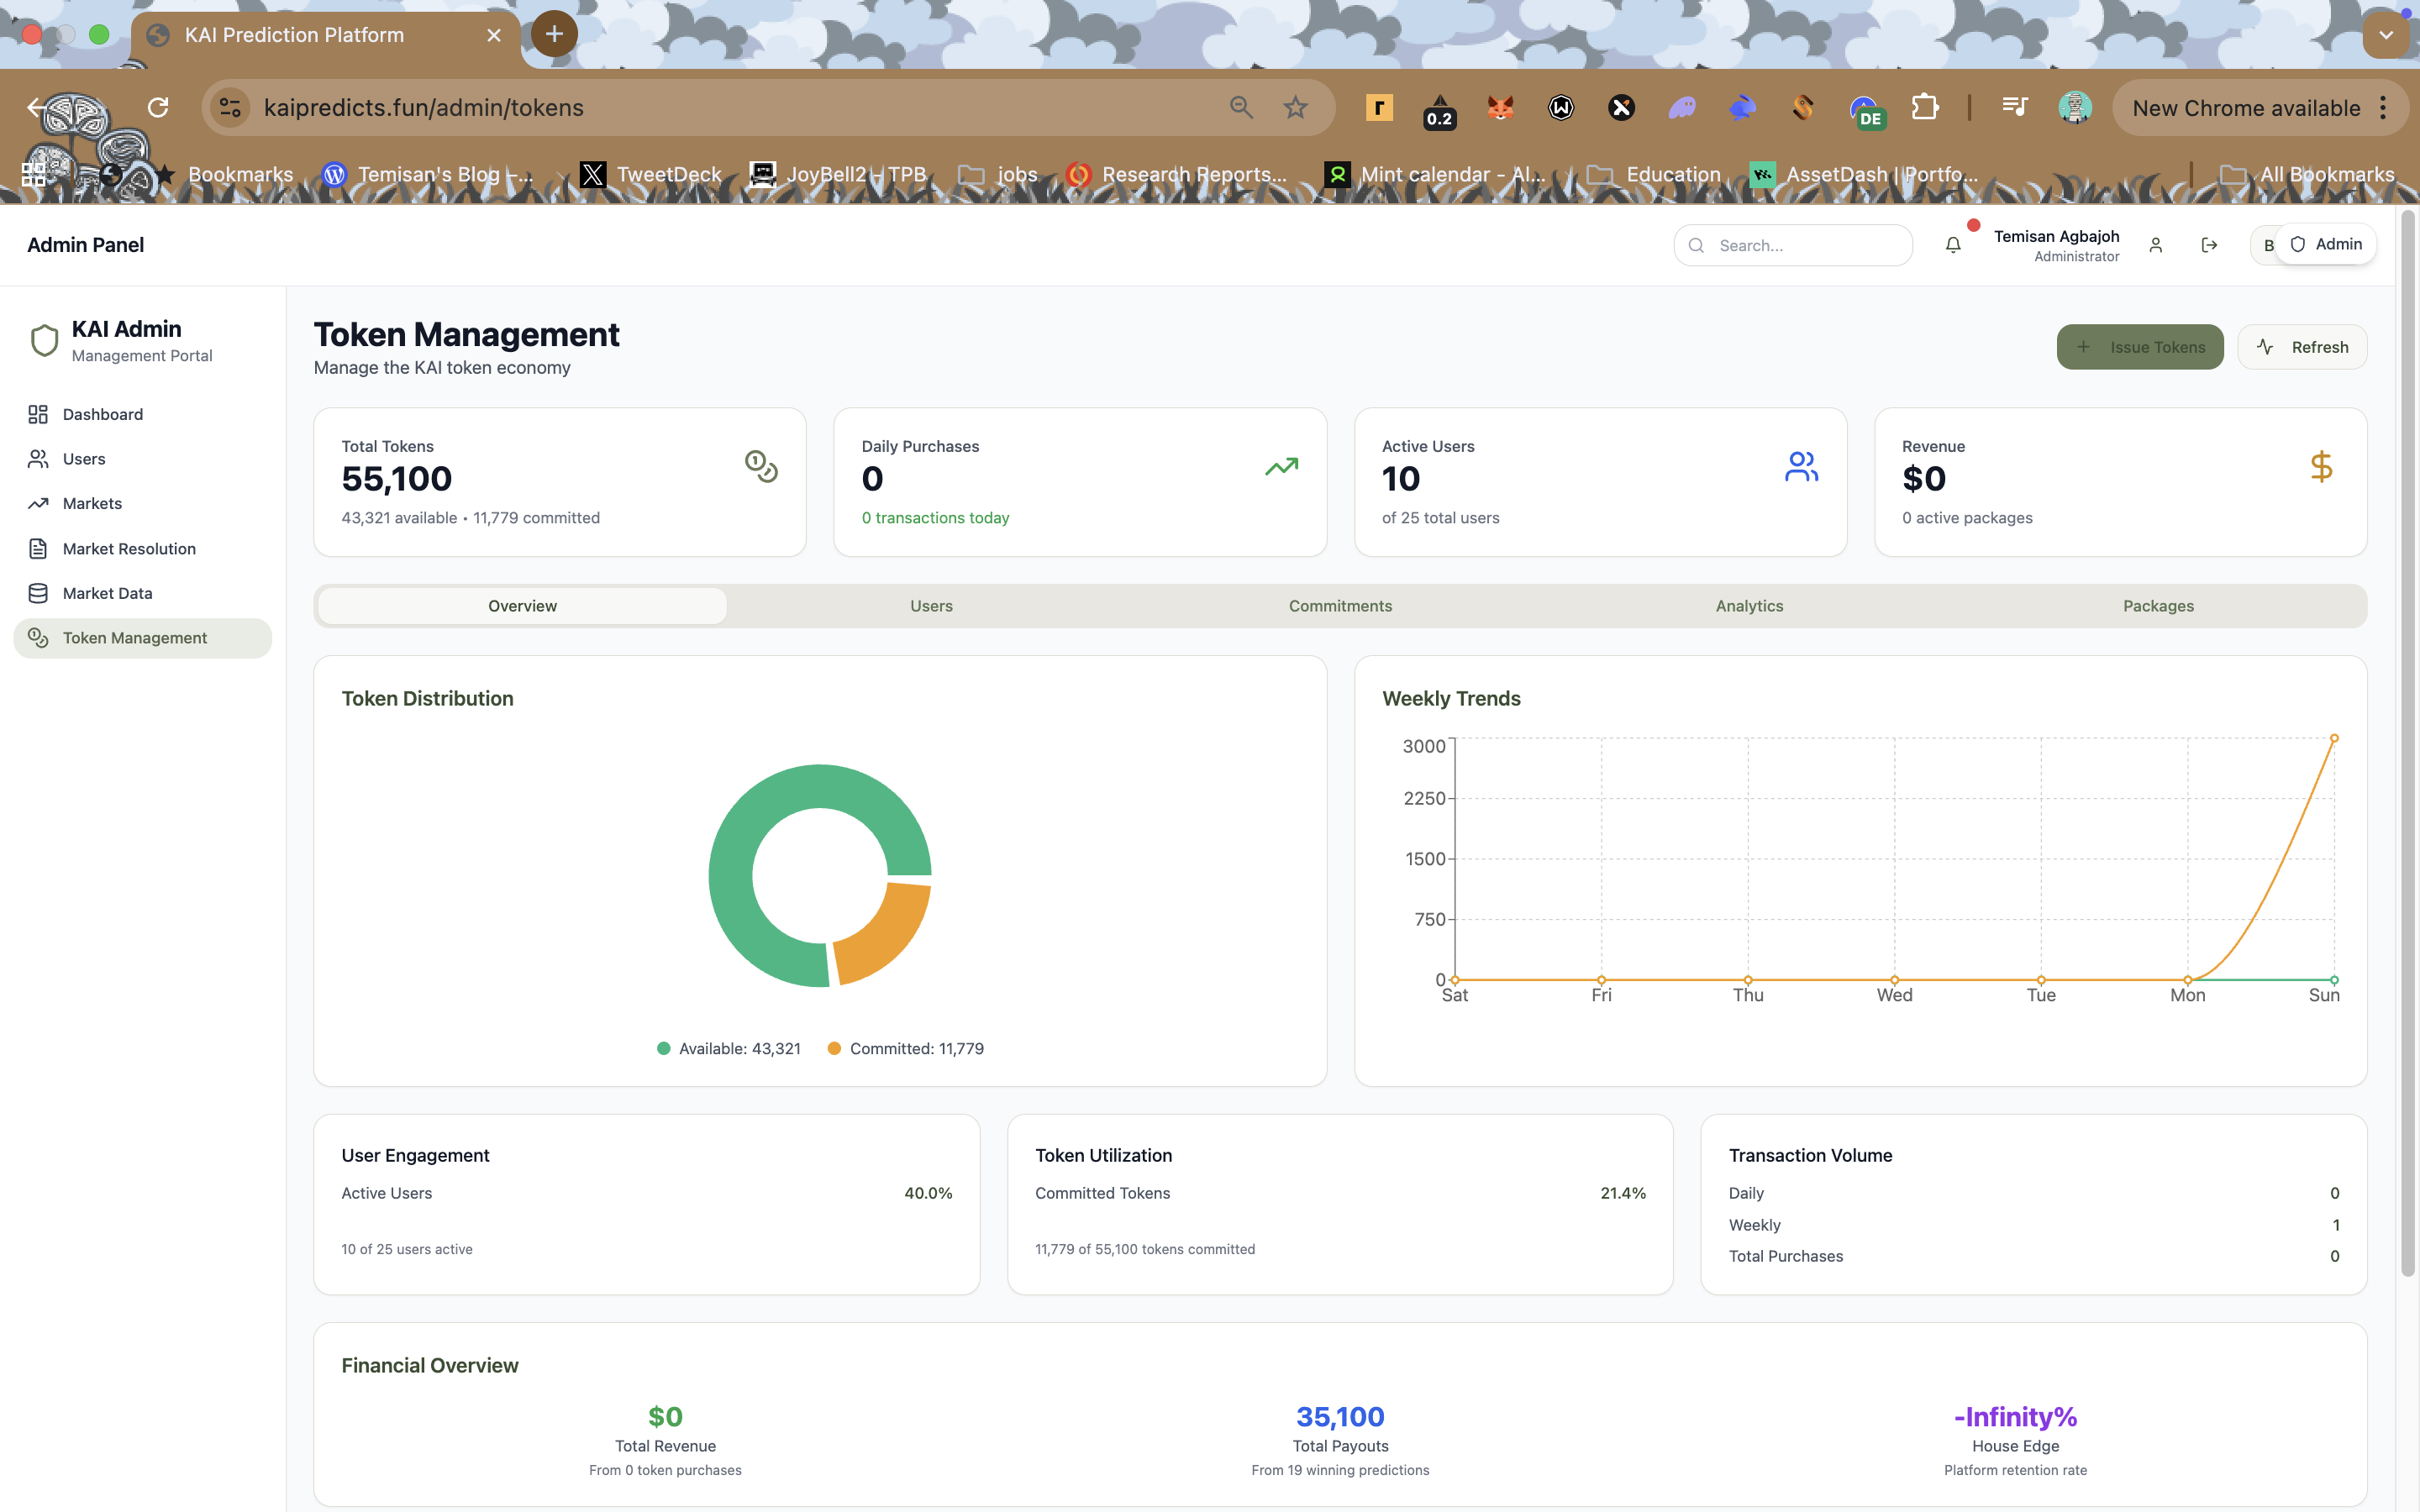Switch to the Packages tab

pos(2158,606)
